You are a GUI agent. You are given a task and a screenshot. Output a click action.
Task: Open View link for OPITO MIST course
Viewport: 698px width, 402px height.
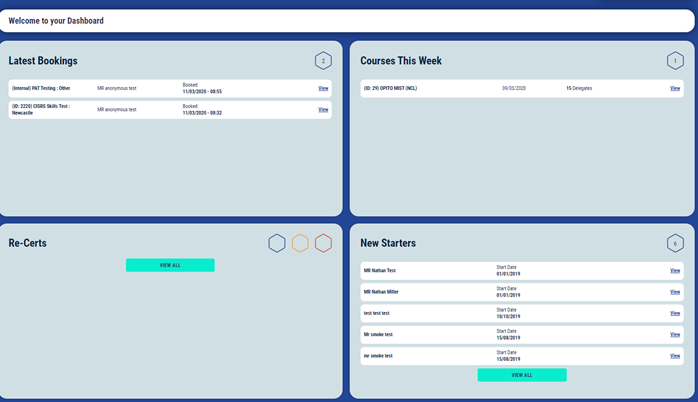click(675, 88)
